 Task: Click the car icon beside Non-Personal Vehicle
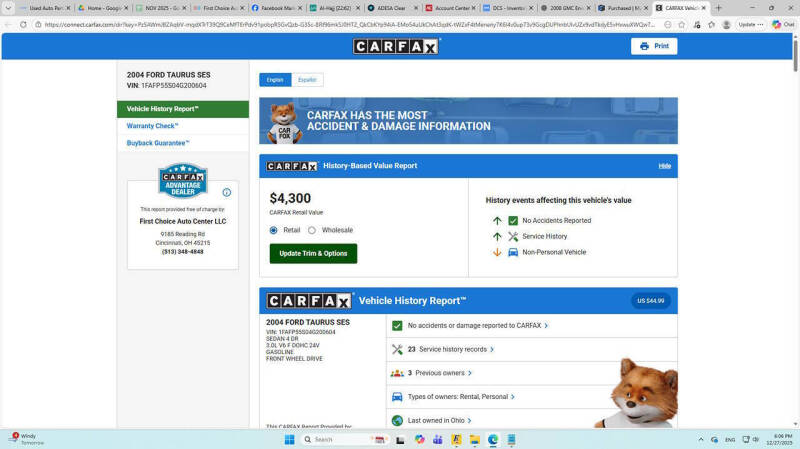coord(513,253)
